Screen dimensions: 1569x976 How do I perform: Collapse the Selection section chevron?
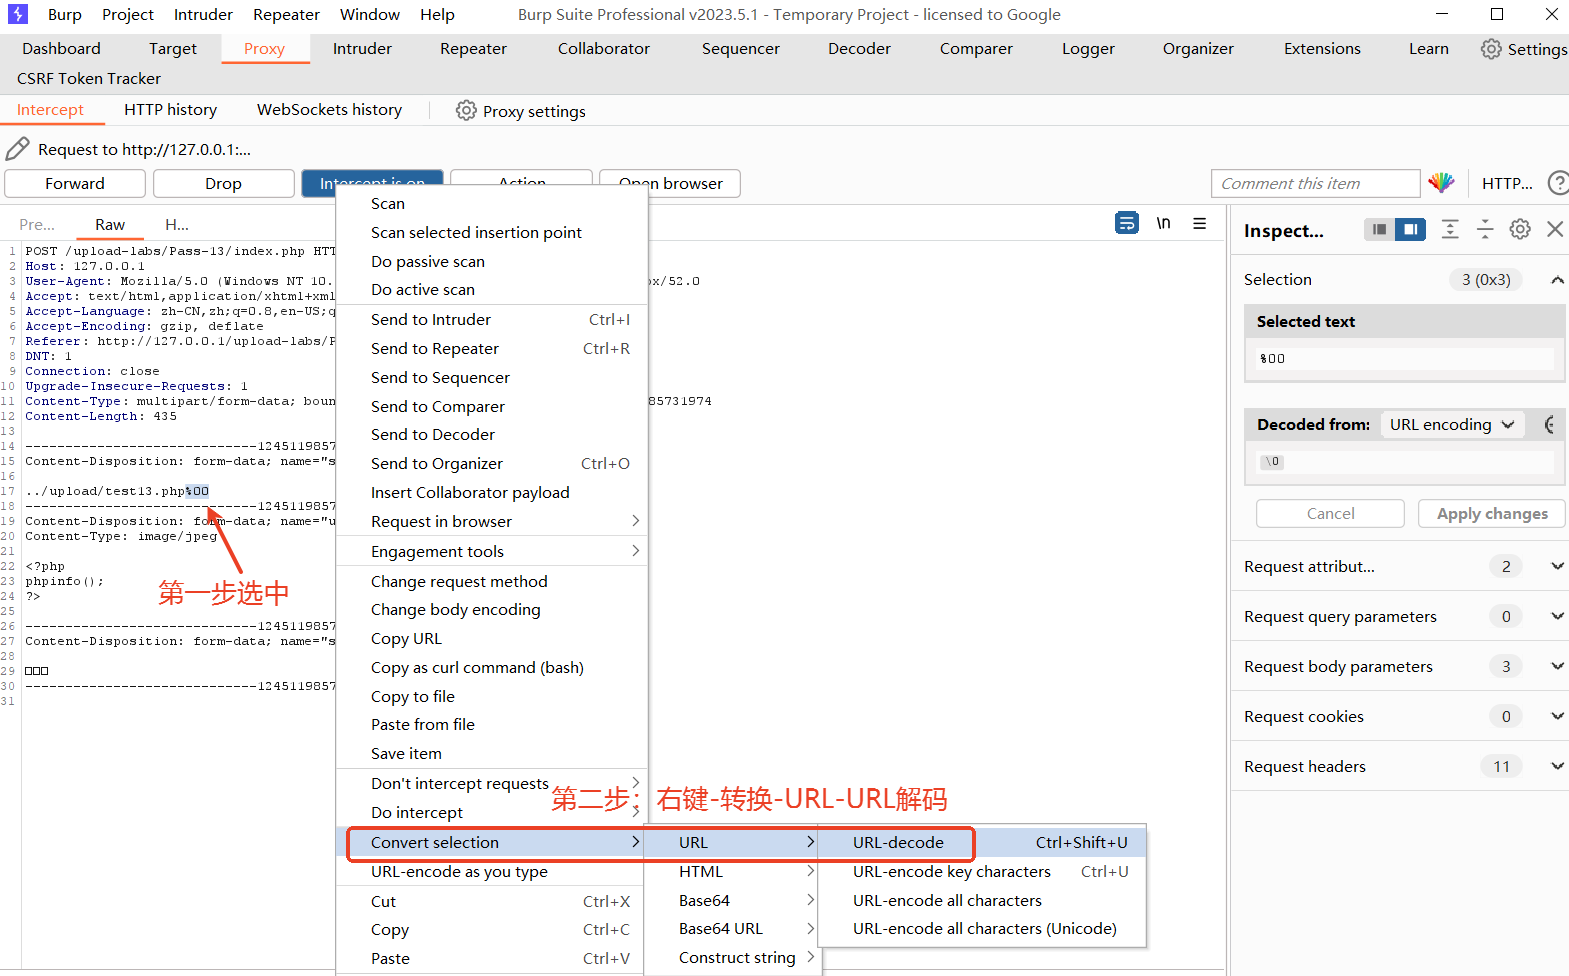1557,280
